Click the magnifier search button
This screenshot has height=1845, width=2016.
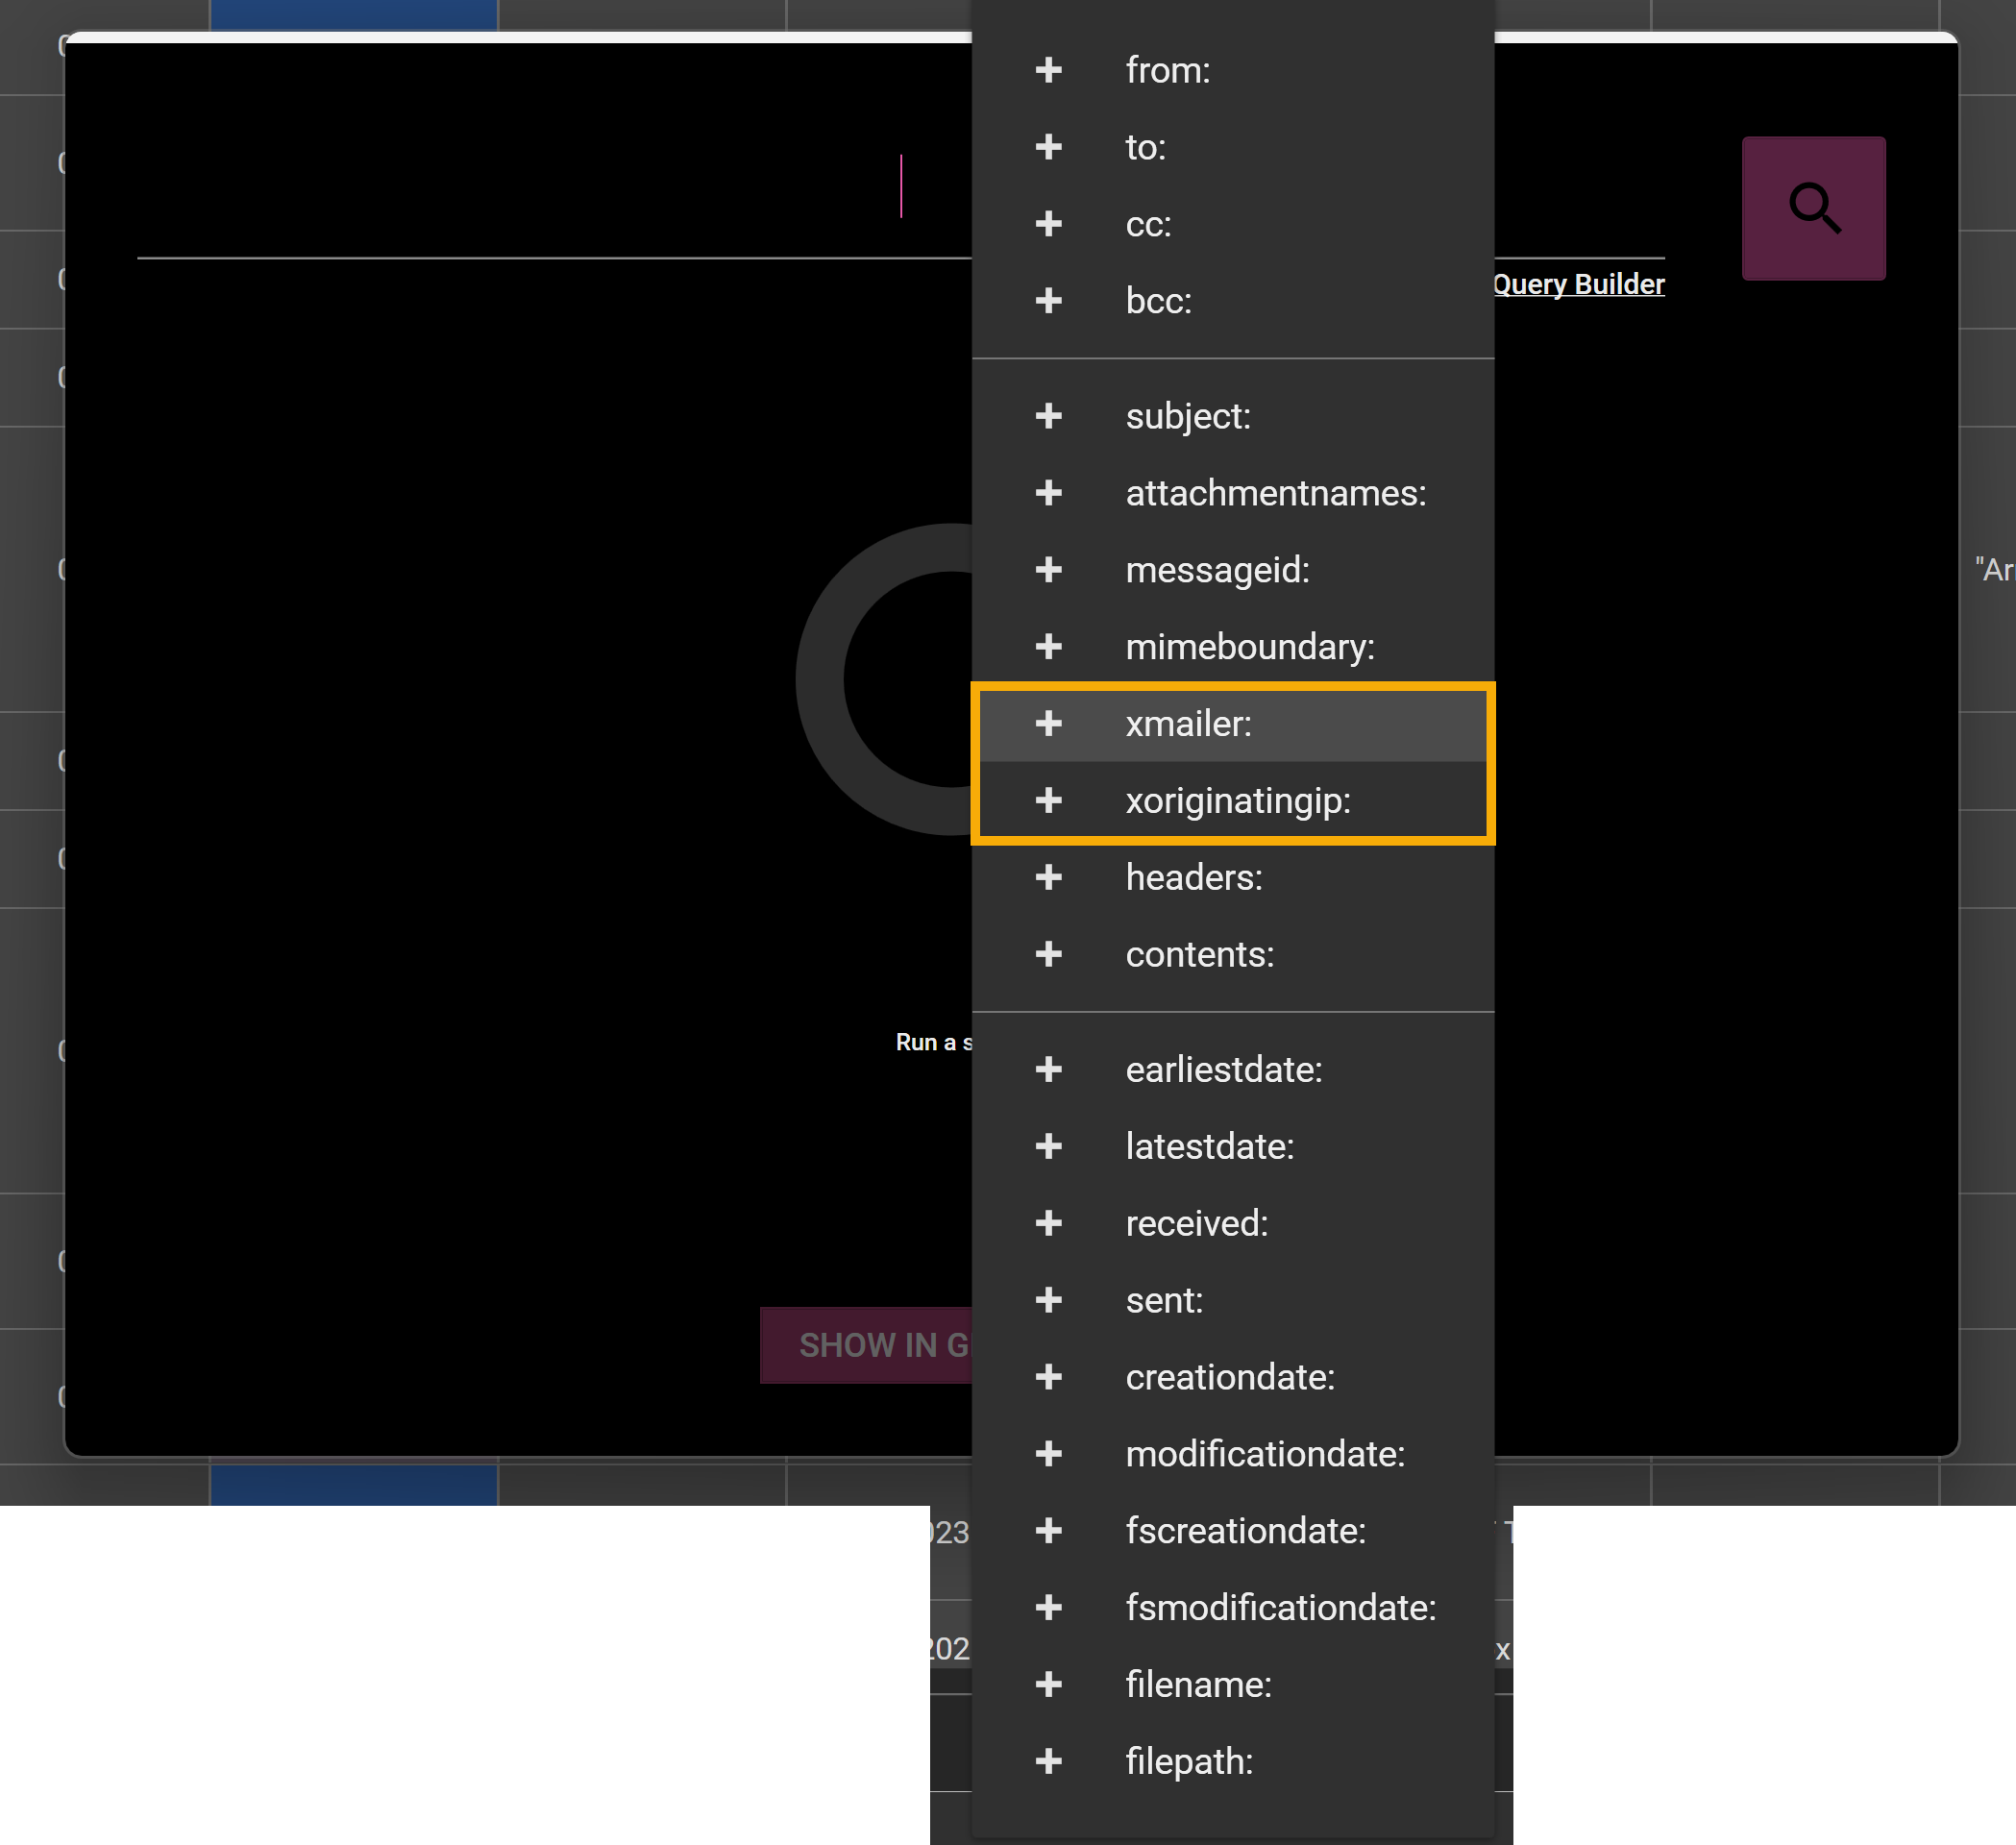tap(1813, 208)
